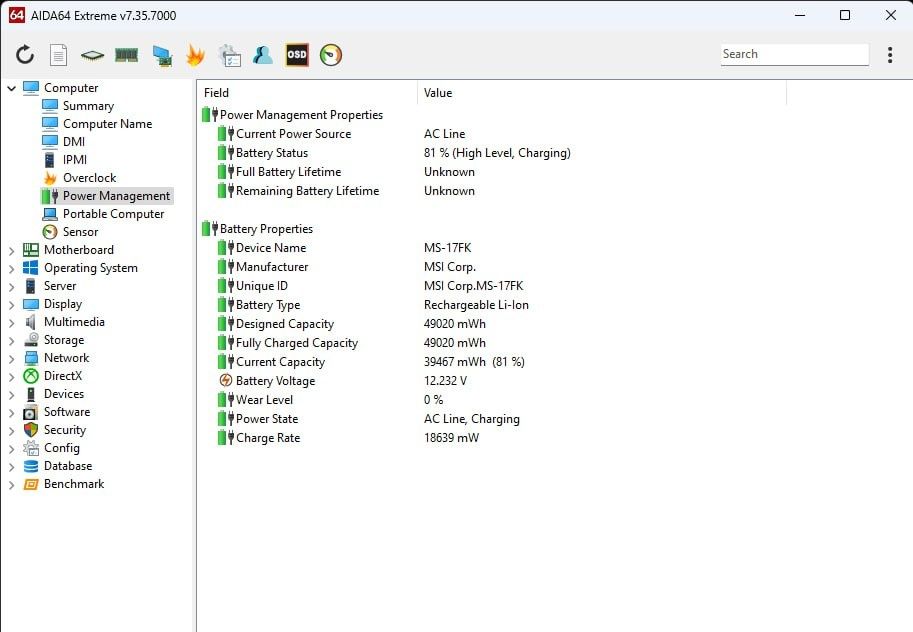
Task: Click the computer monitor toolbar icon
Action: tap(162, 56)
